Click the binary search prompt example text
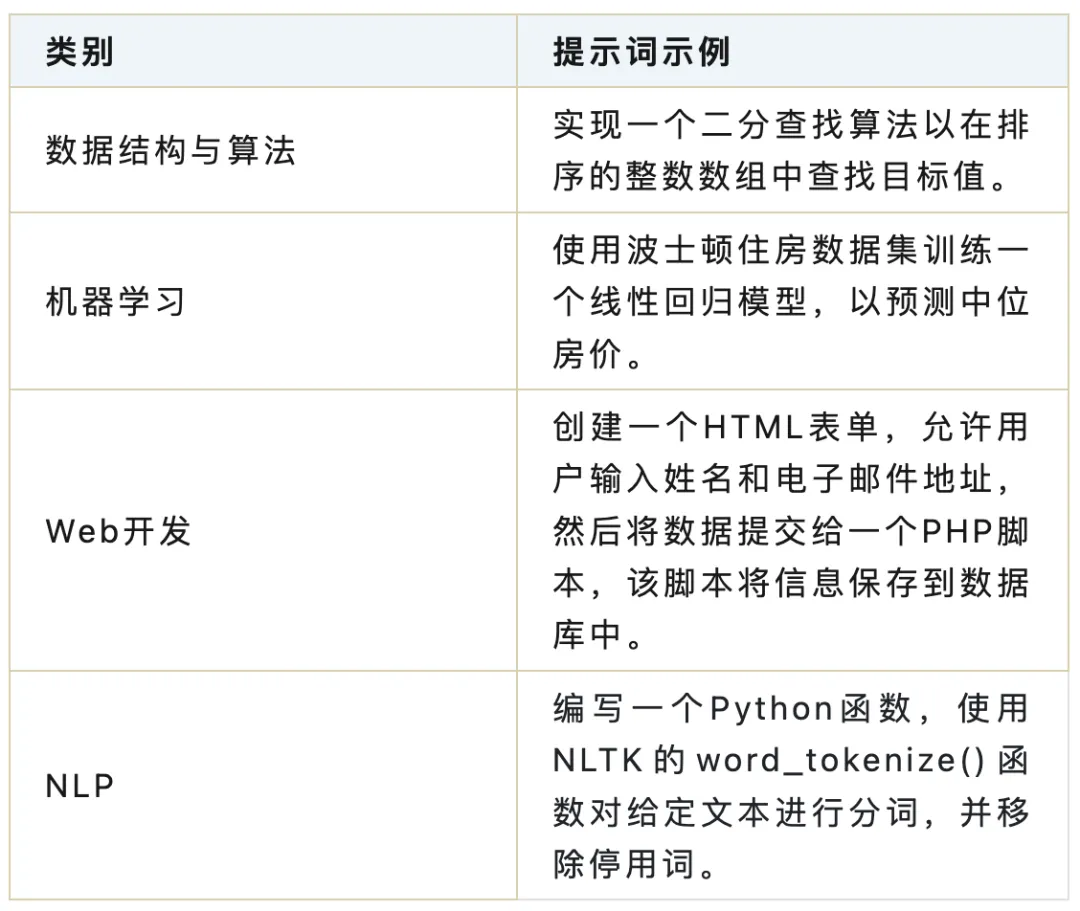Image resolution: width=1080 pixels, height=911 pixels. pyautogui.click(x=791, y=150)
